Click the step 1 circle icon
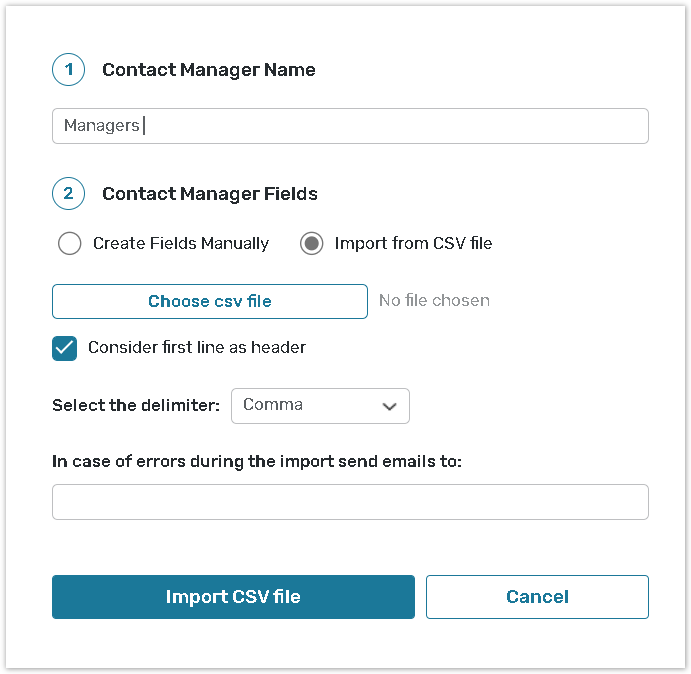691x674 pixels. click(x=68, y=70)
